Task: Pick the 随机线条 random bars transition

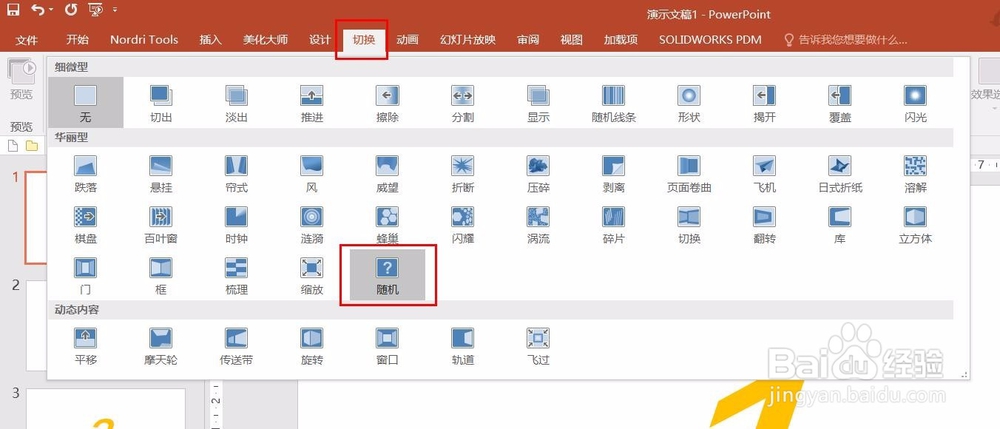Action: coord(614,103)
